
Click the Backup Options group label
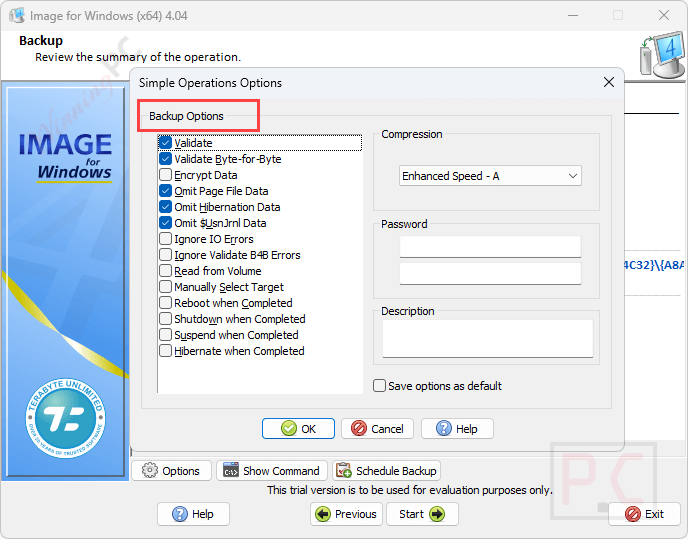tap(186, 116)
